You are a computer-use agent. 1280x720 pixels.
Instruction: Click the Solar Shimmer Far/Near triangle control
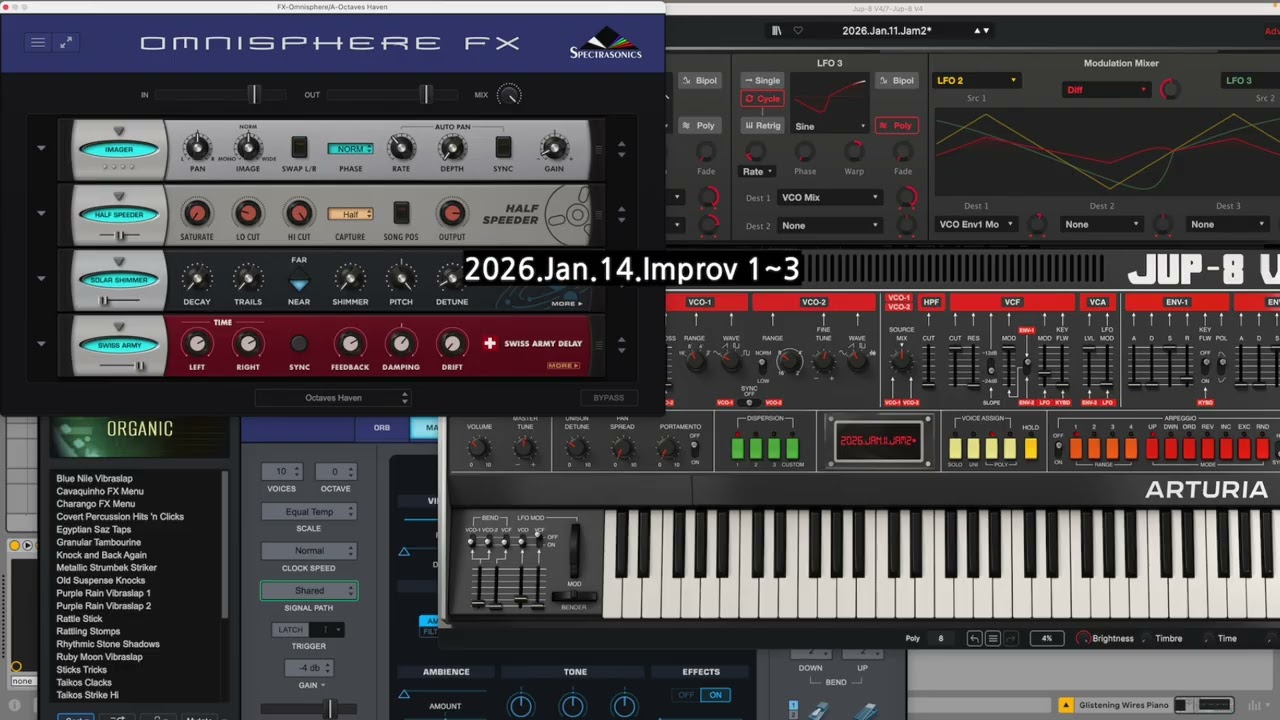(x=299, y=281)
